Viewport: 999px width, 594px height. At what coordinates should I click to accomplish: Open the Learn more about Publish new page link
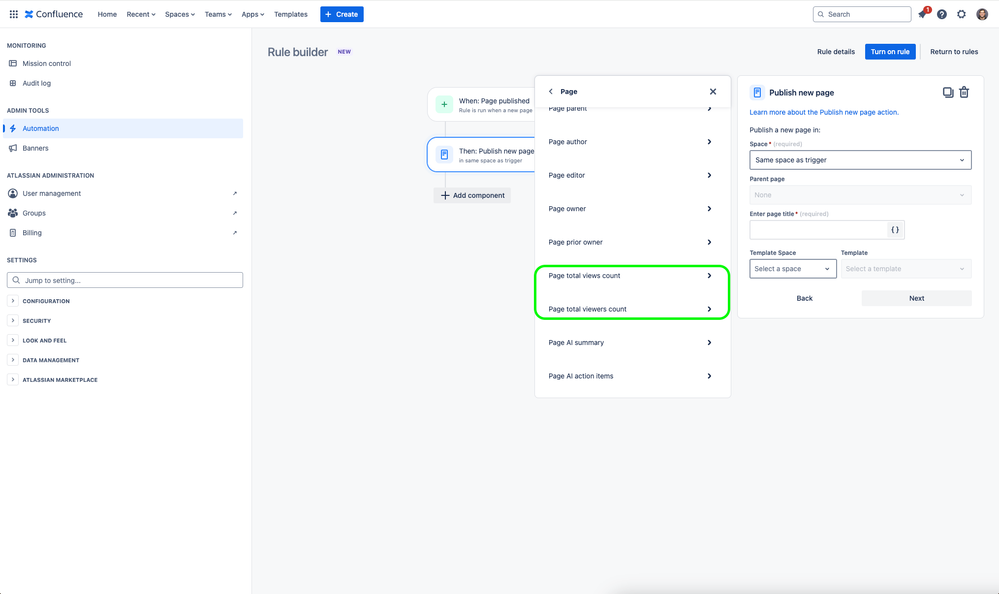pos(824,112)
